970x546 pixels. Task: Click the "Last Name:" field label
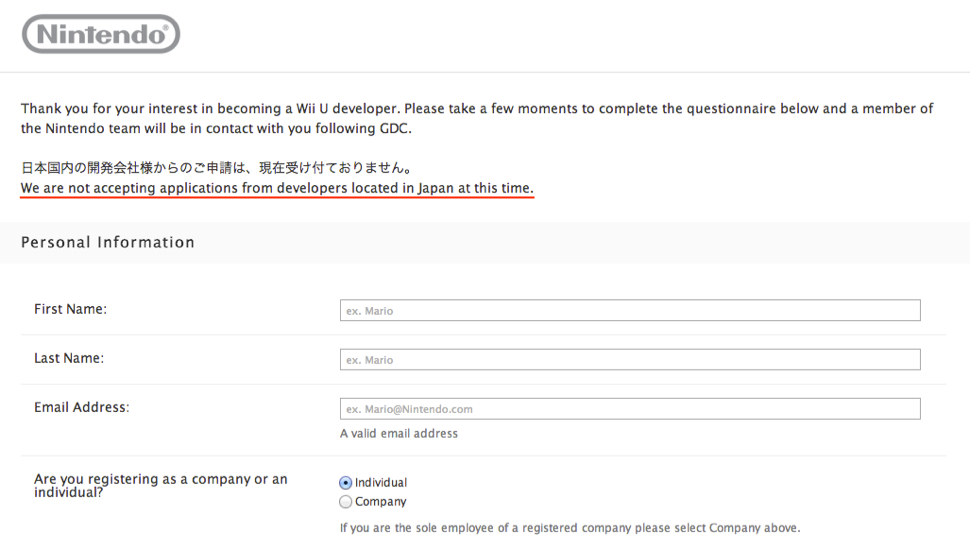69,358
